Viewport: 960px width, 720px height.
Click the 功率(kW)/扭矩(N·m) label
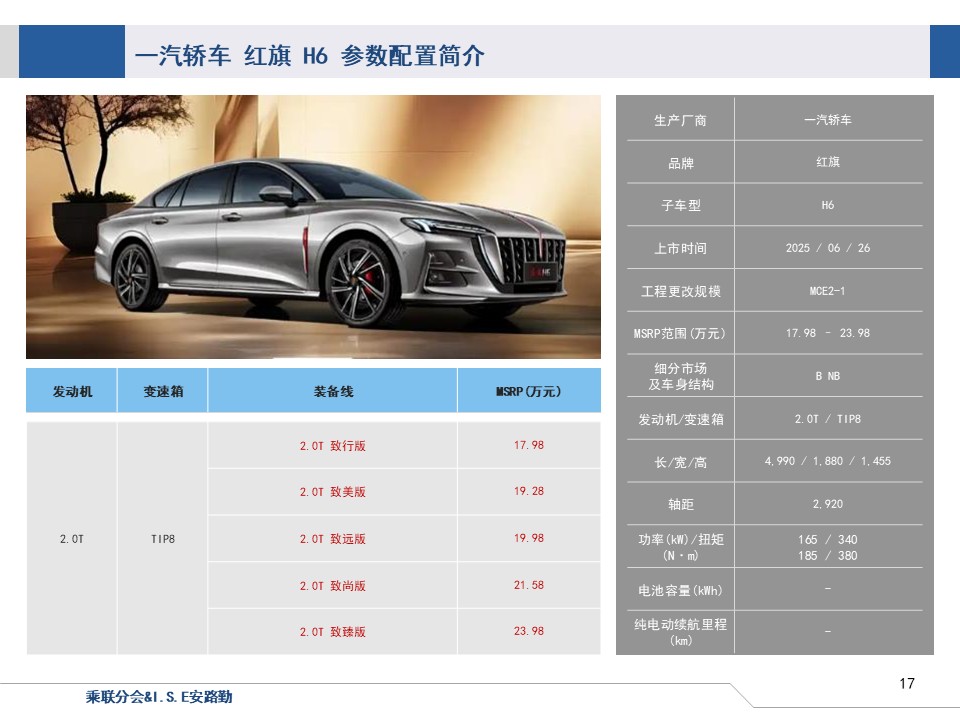coord(681,547)
